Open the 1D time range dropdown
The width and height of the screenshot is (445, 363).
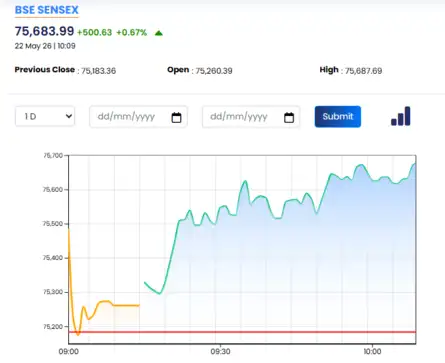point(45,116)
